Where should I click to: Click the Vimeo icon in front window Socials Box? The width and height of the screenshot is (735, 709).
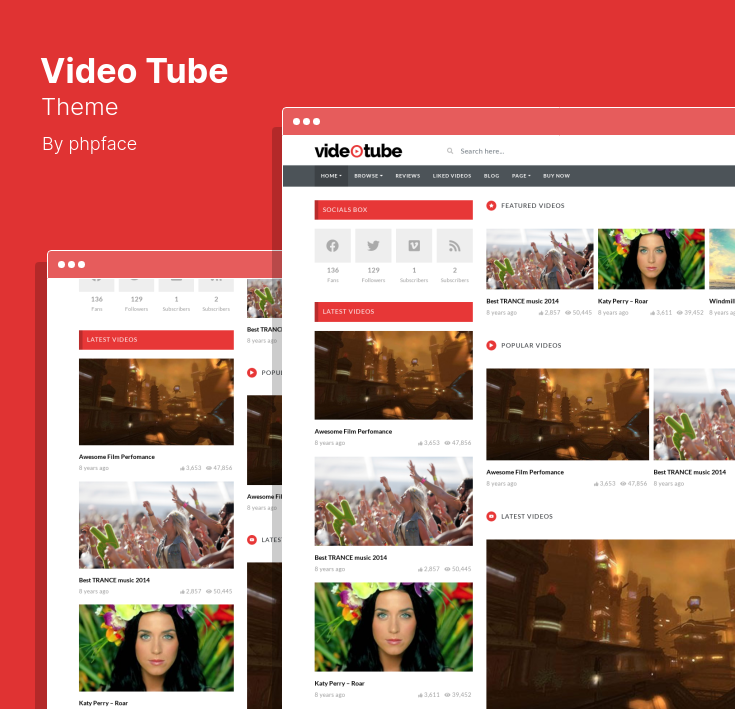pyautogui.click(x=414, y=246)
